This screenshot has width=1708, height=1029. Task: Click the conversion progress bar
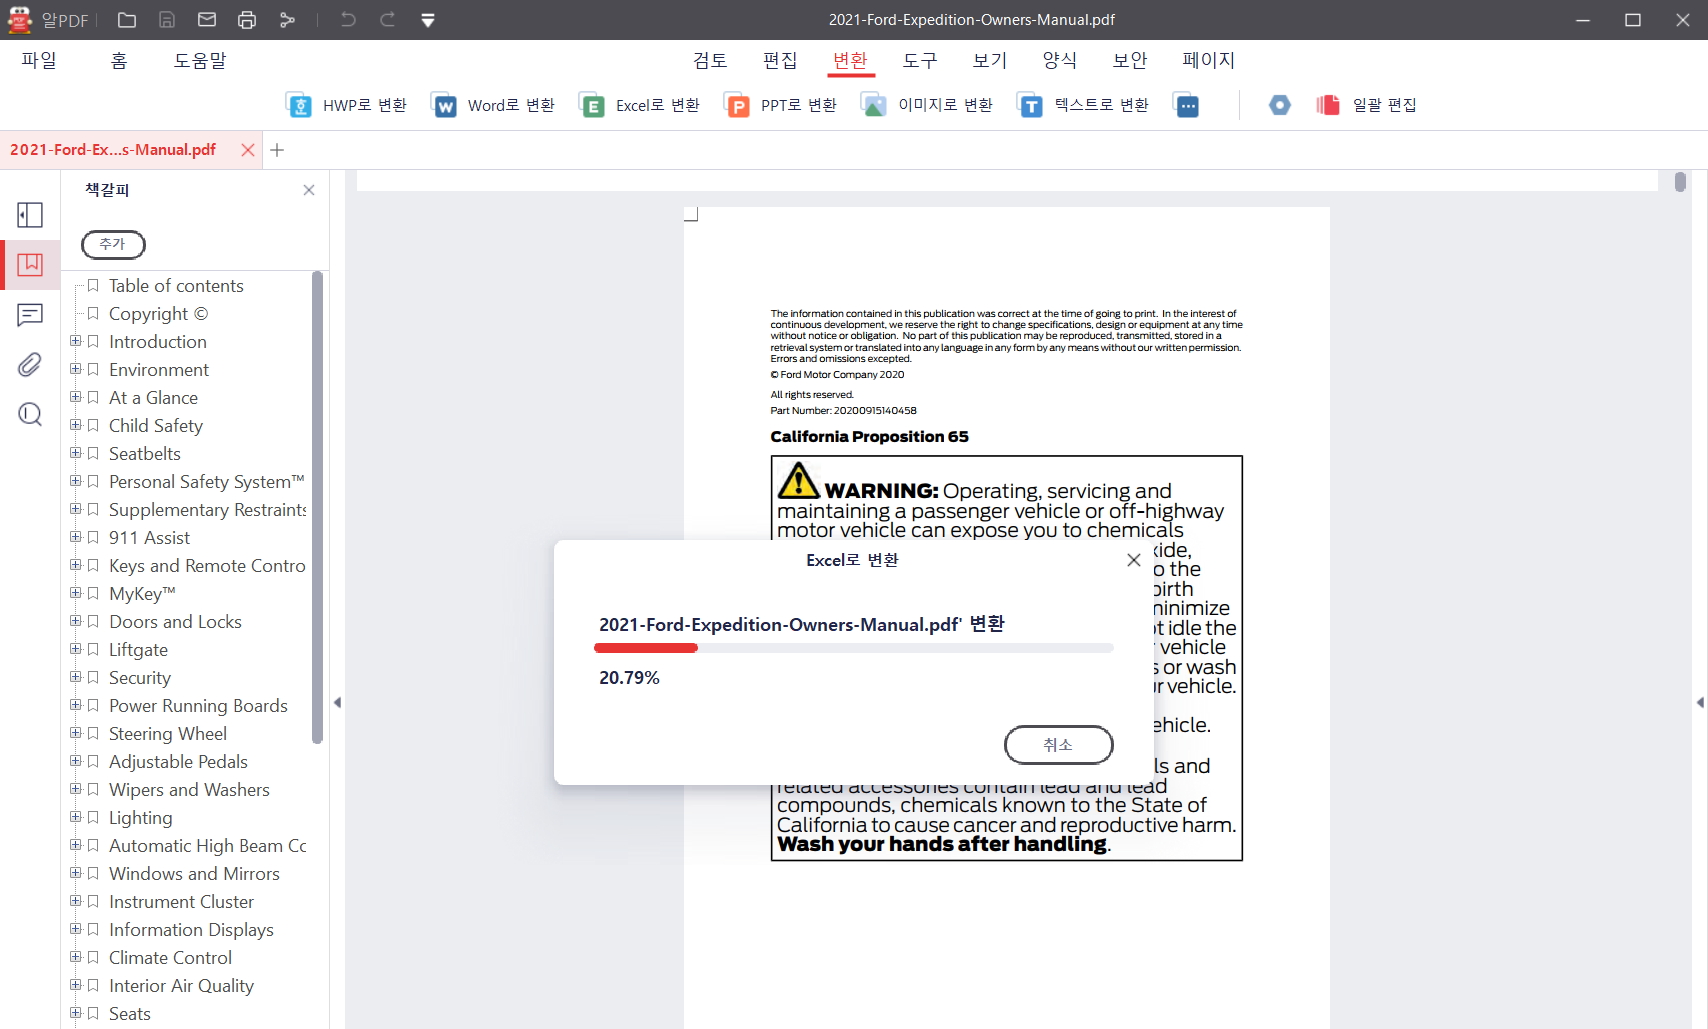tap(853, 648)
